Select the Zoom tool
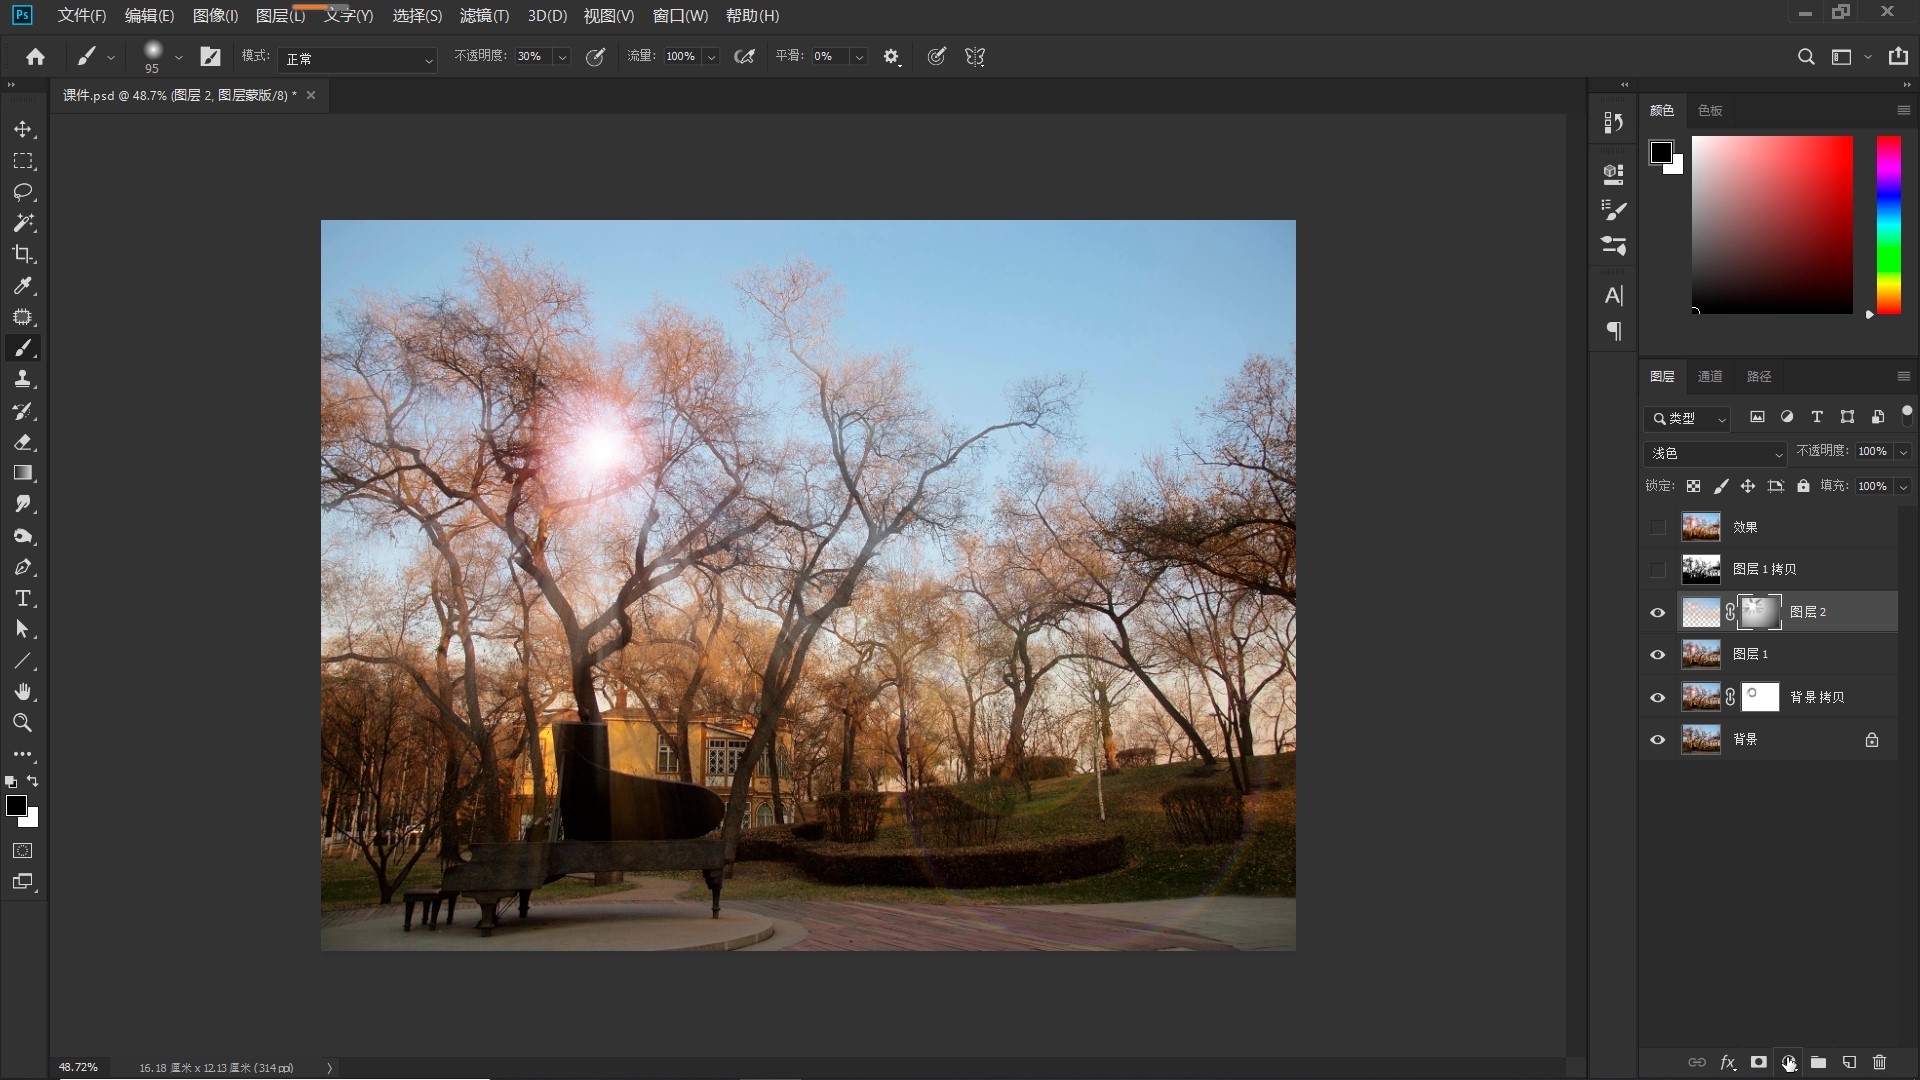The width and height of the screenshot is (1920, 1080). (x=23, y=723)
